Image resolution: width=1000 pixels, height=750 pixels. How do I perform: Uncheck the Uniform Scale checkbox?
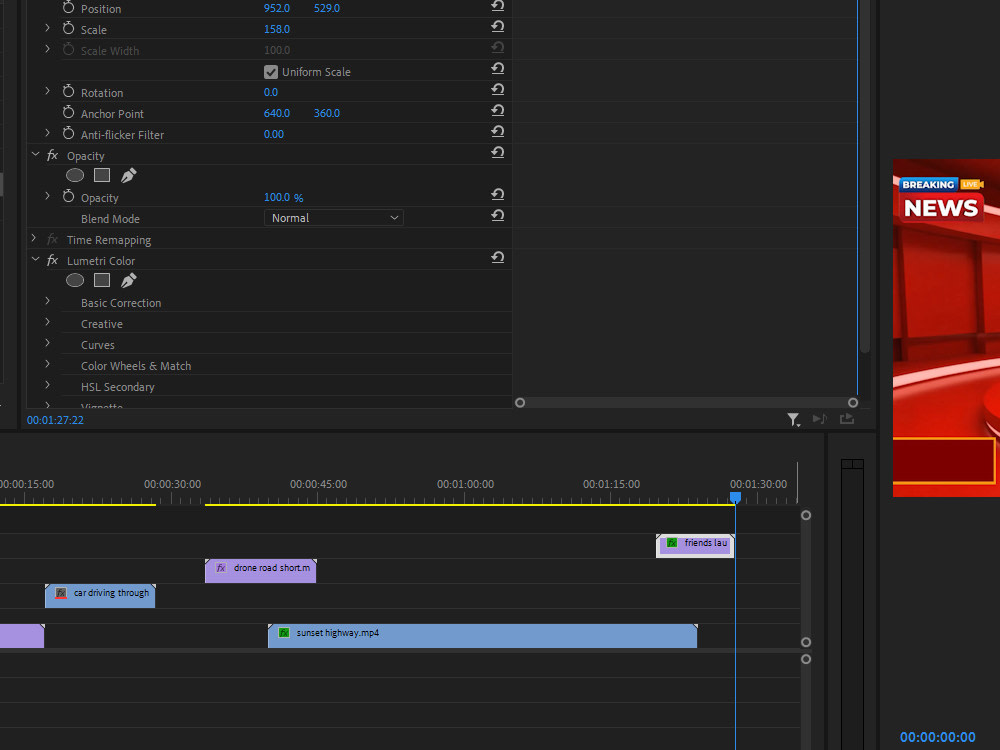[x=270, y=71]
